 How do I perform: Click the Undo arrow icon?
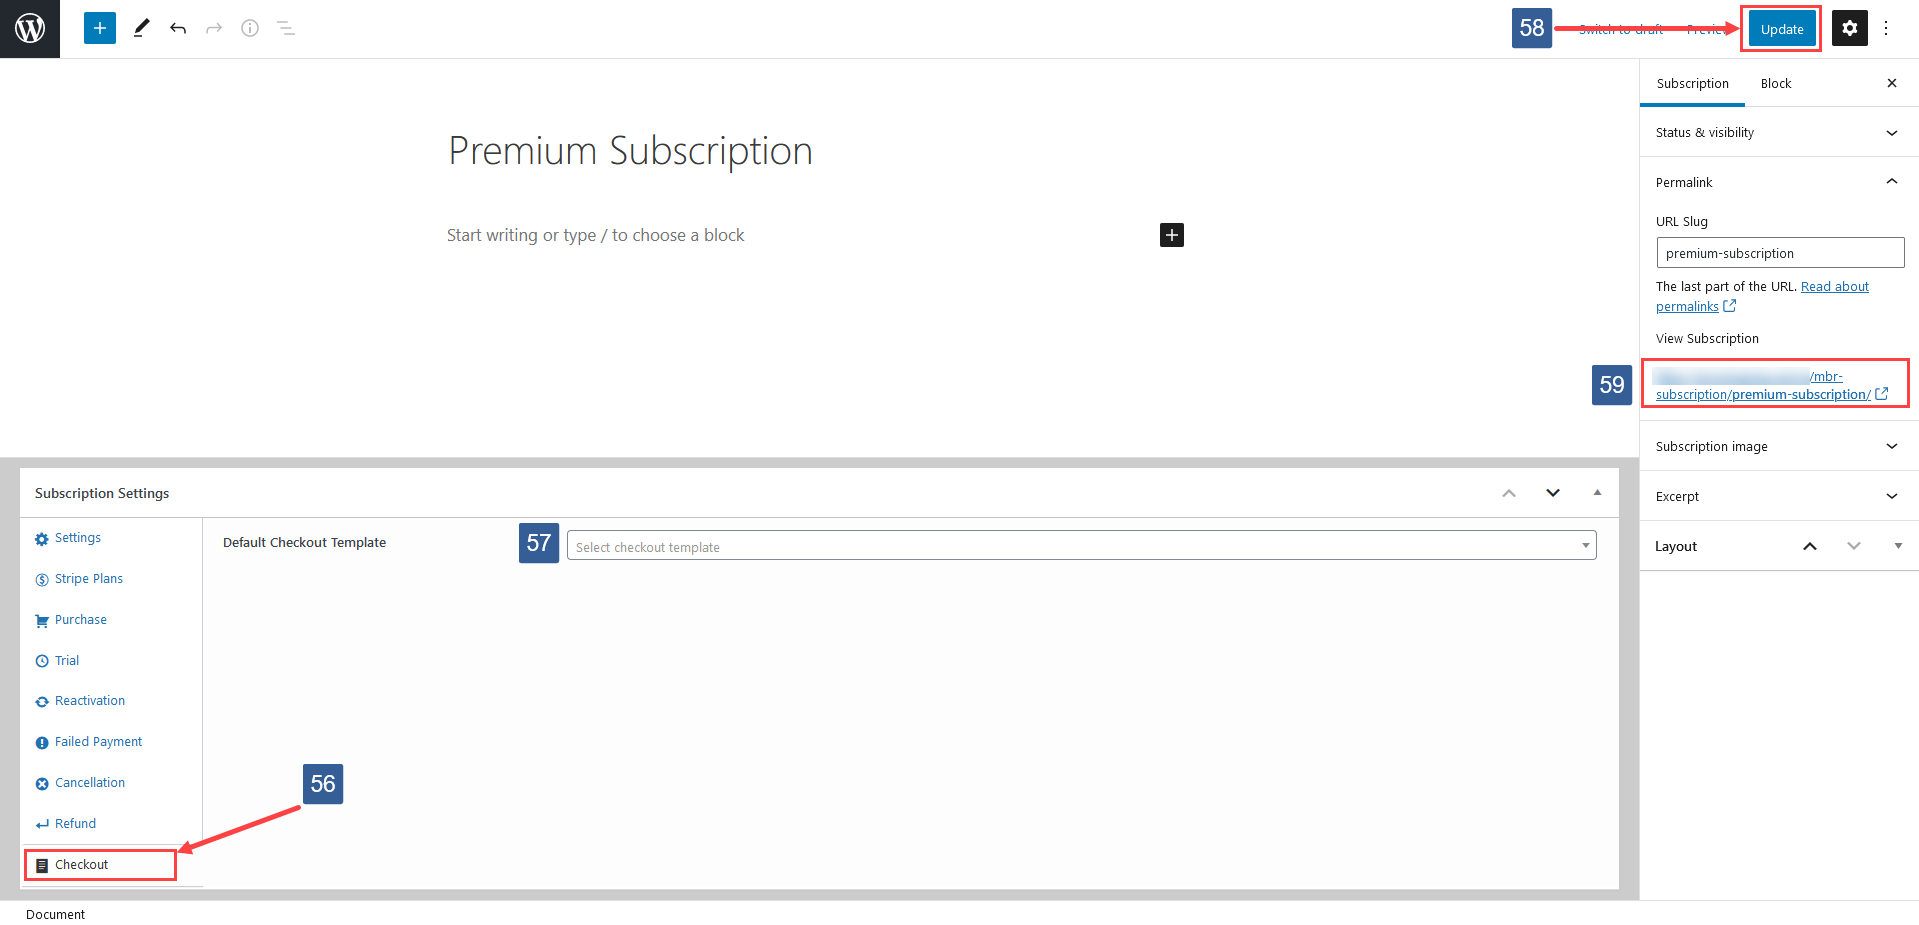click(x=178, y=28)
